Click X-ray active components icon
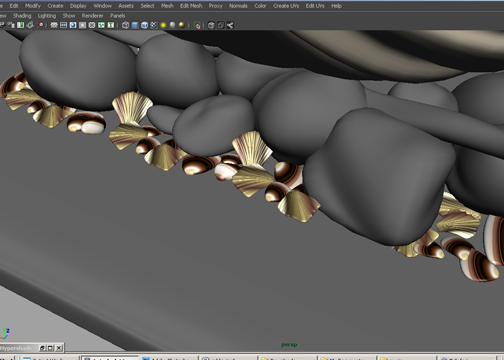Viewport: 504px width, 360px height. pyautogui.click(x=221, y=25)
